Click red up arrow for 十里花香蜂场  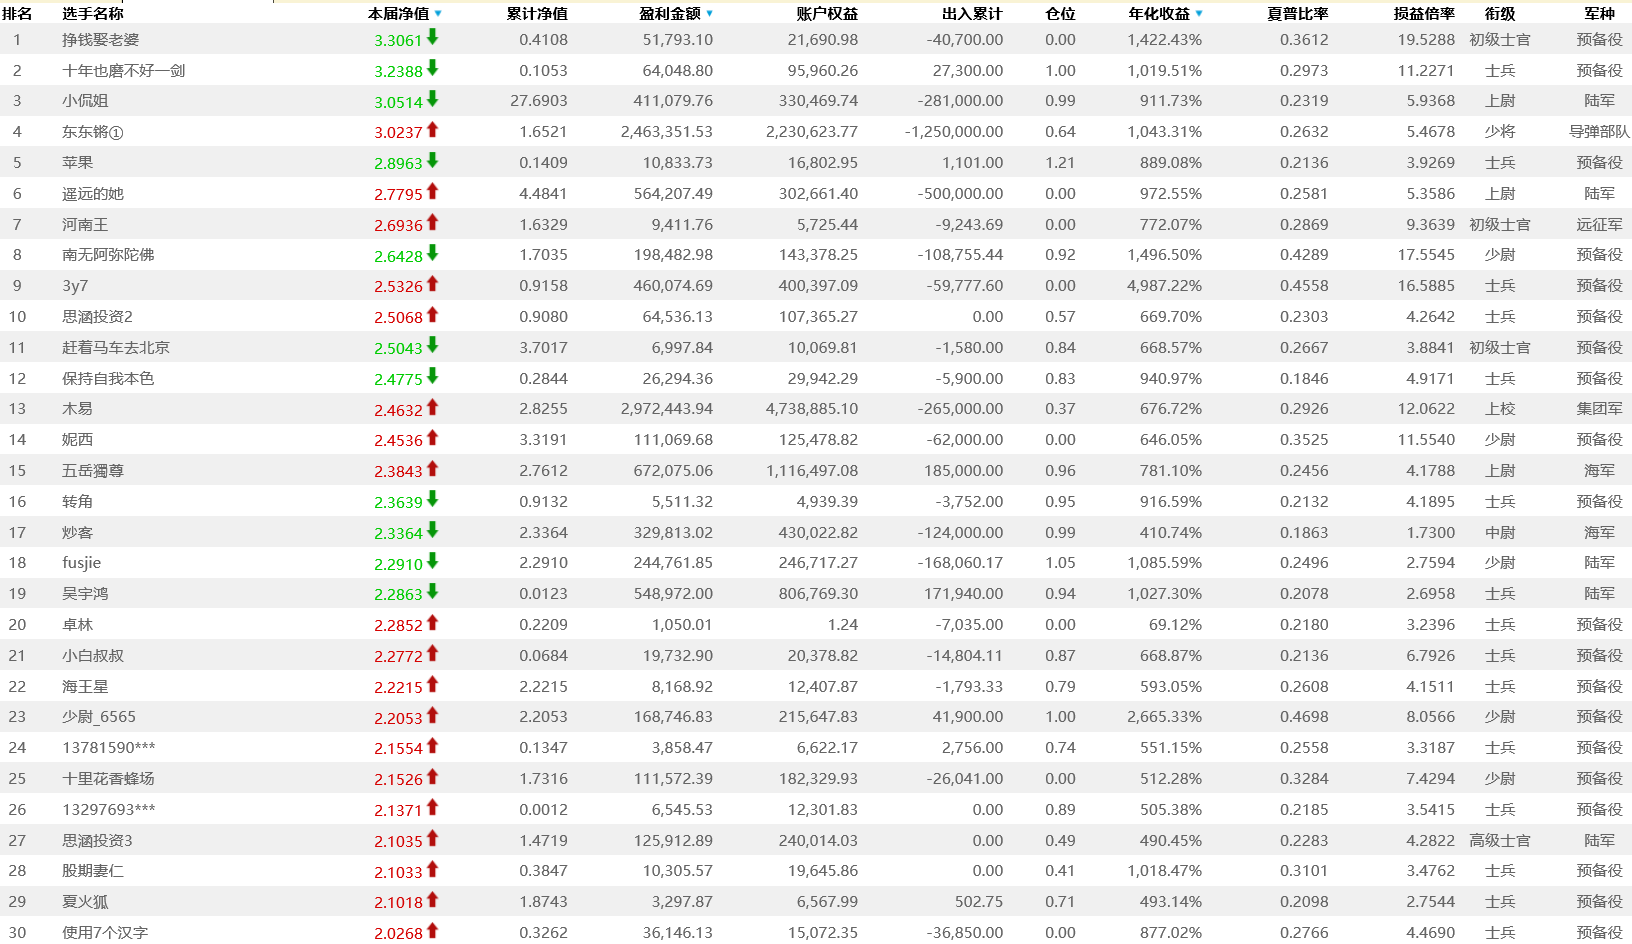pos(433,777)
